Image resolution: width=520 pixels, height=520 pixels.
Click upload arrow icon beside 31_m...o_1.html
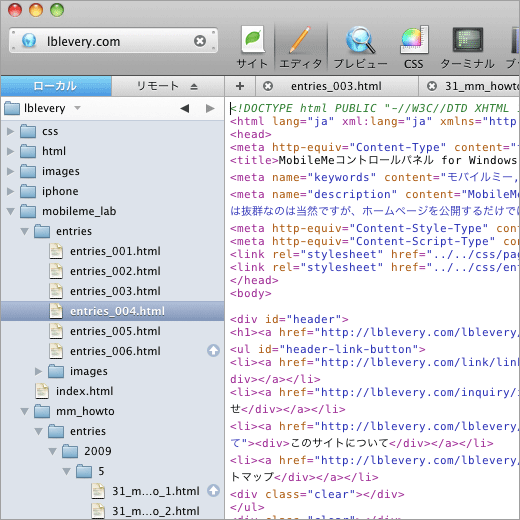(x=213, y=490)
